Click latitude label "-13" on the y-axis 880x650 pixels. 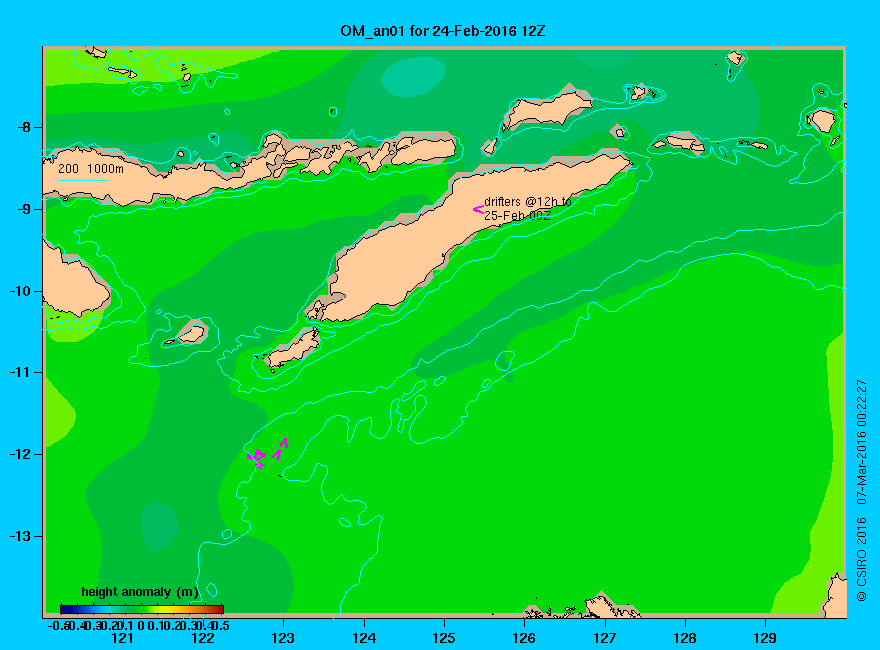point(20,536)
